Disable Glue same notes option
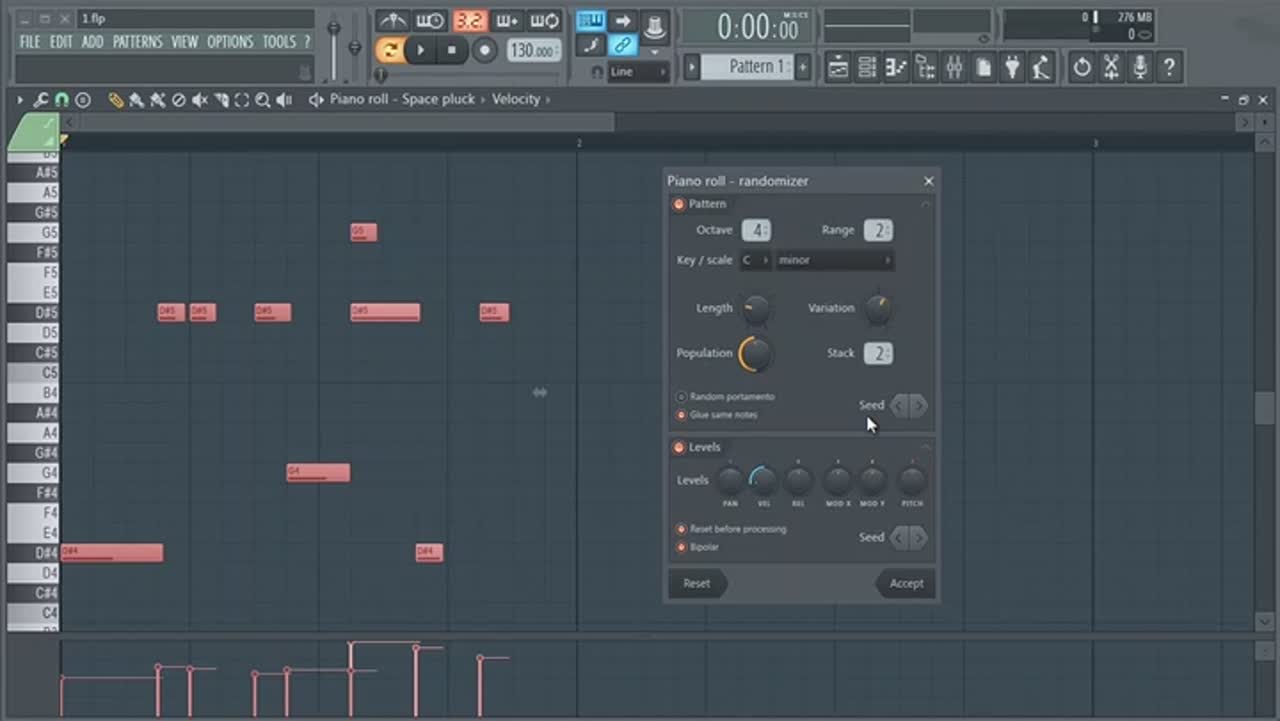 [682, 415]
